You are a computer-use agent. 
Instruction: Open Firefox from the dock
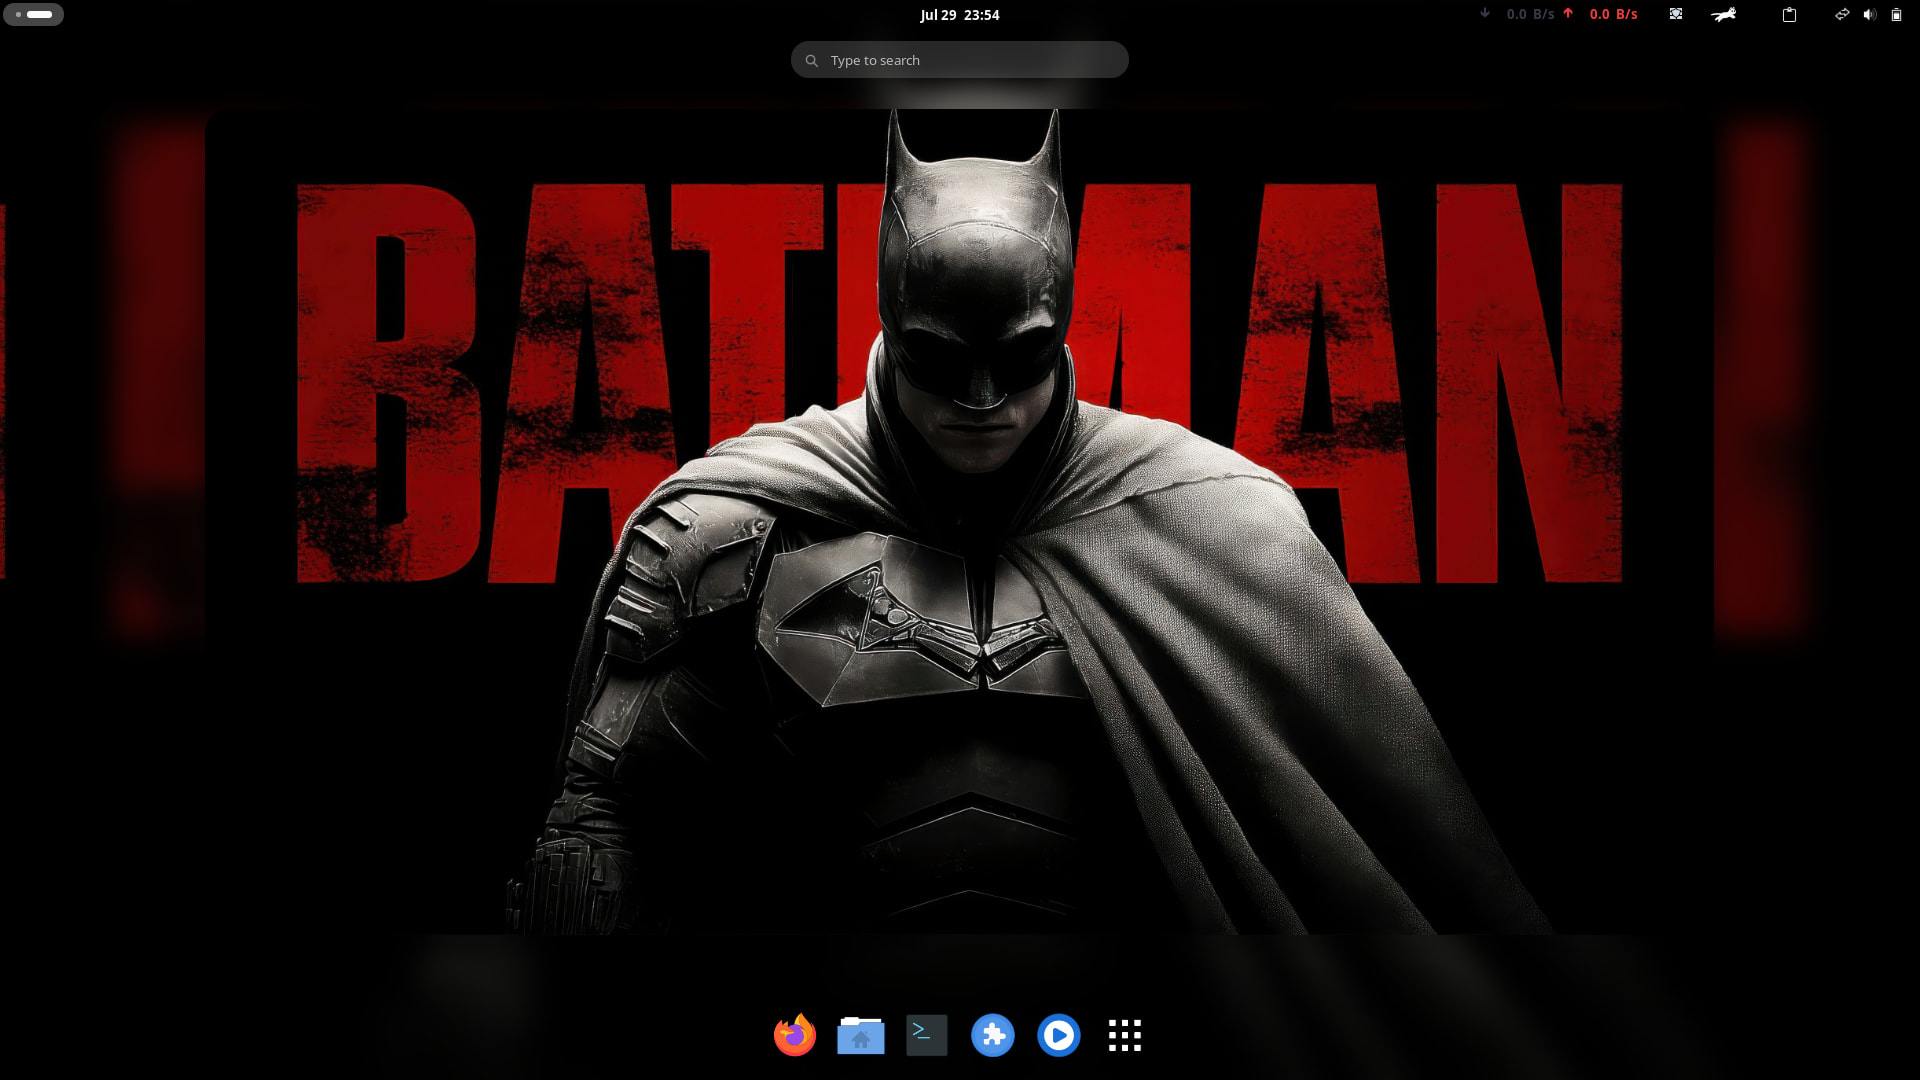coord(795,1035)
